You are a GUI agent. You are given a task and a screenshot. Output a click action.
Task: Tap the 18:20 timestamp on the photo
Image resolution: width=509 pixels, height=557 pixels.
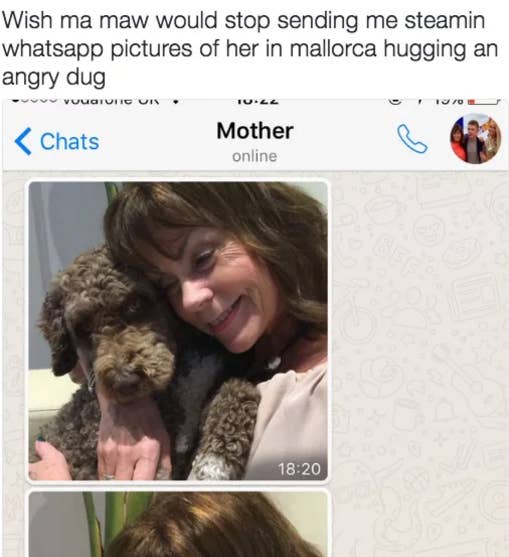click(299, 469)
